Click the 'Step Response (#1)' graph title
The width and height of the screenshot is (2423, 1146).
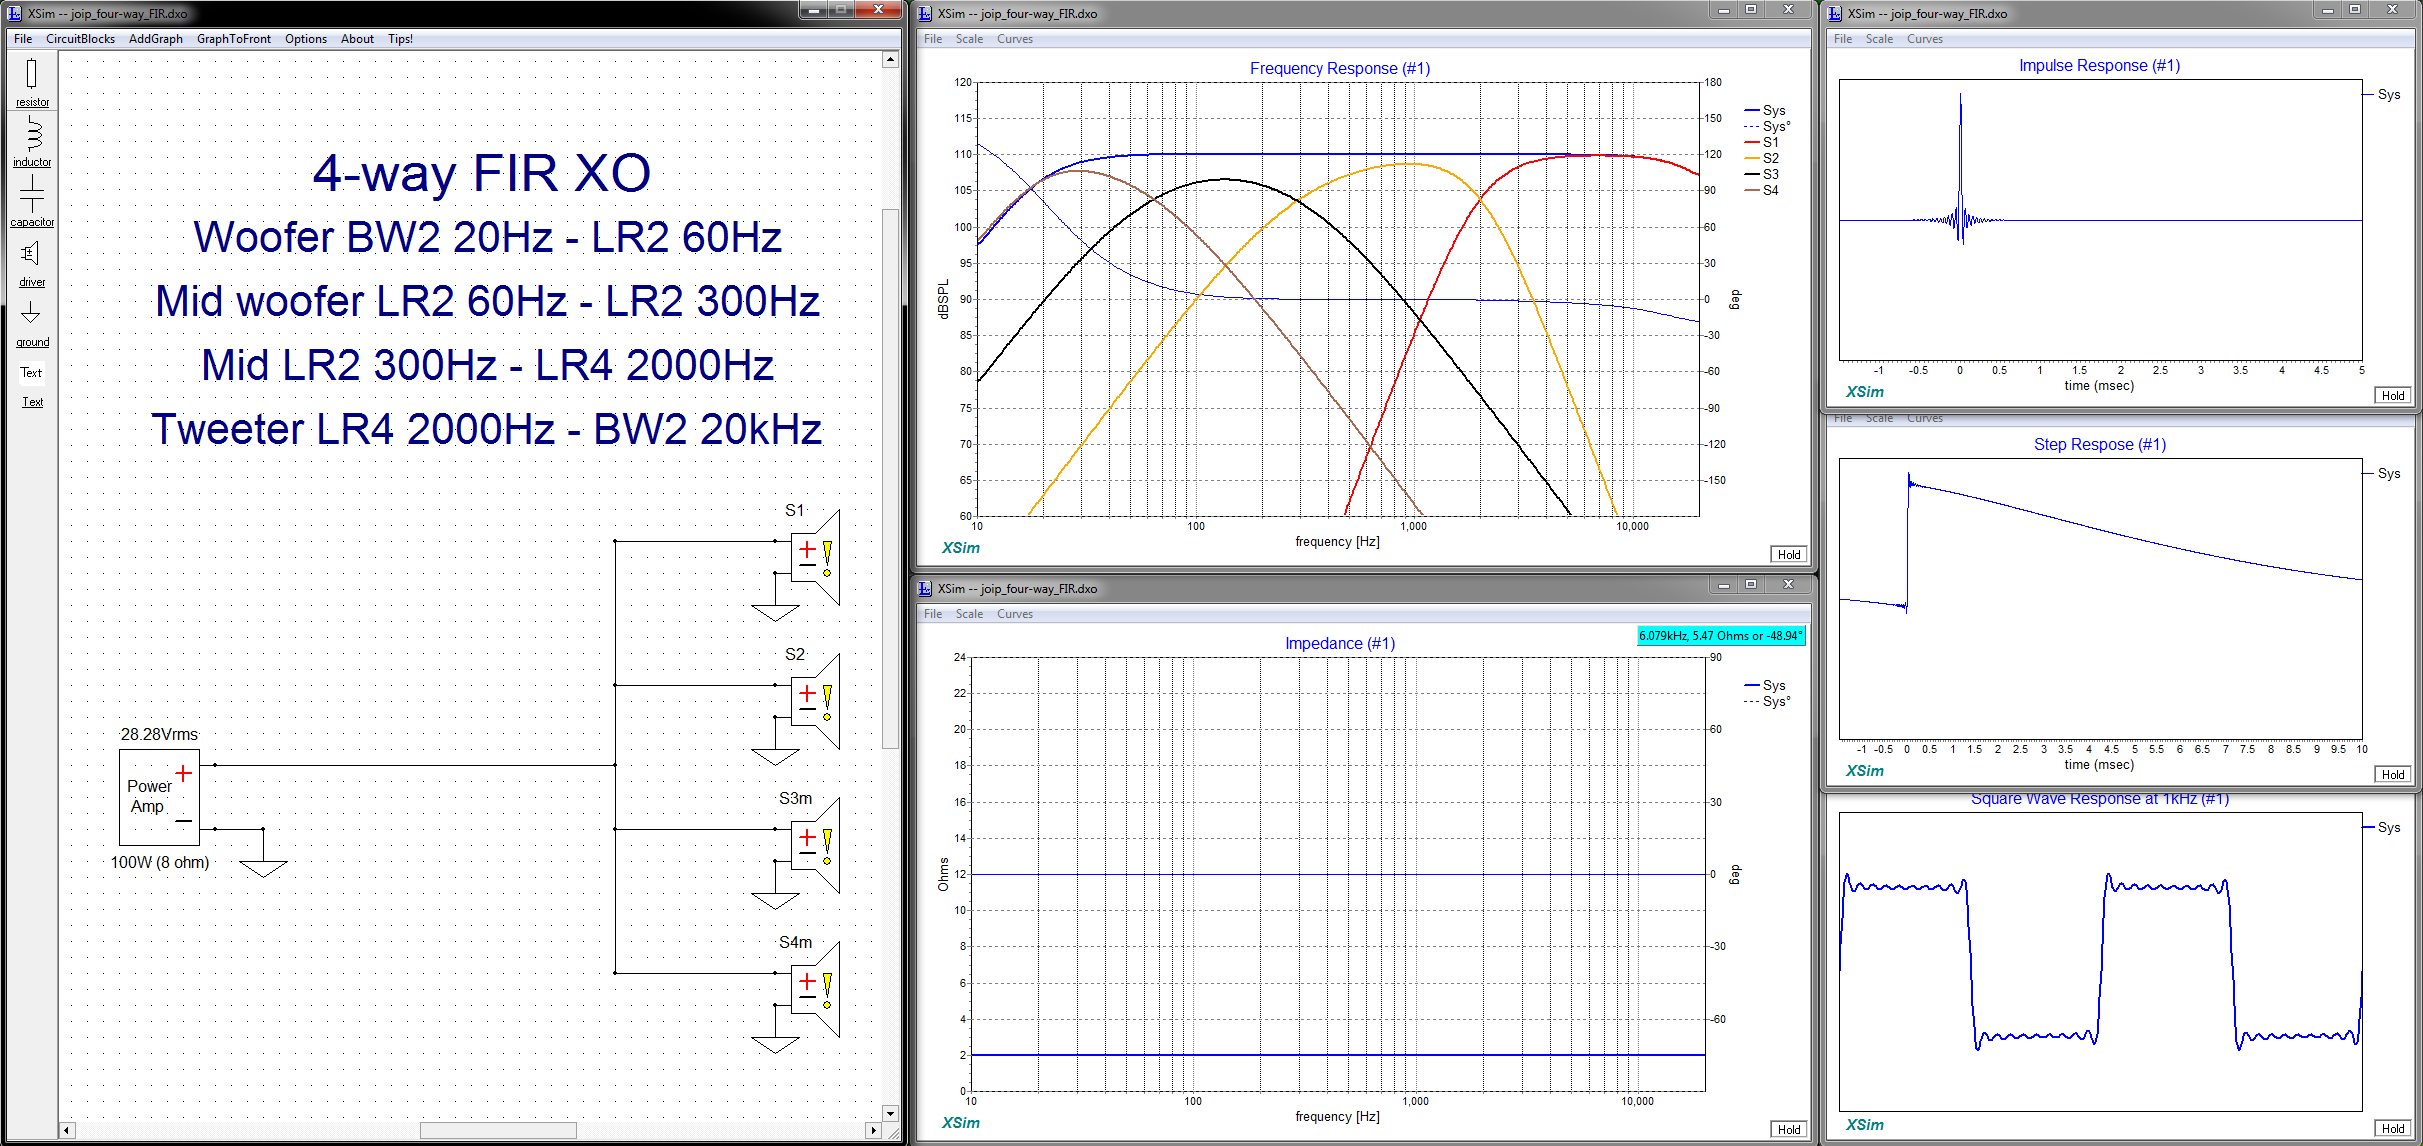tap(2100, 445)
